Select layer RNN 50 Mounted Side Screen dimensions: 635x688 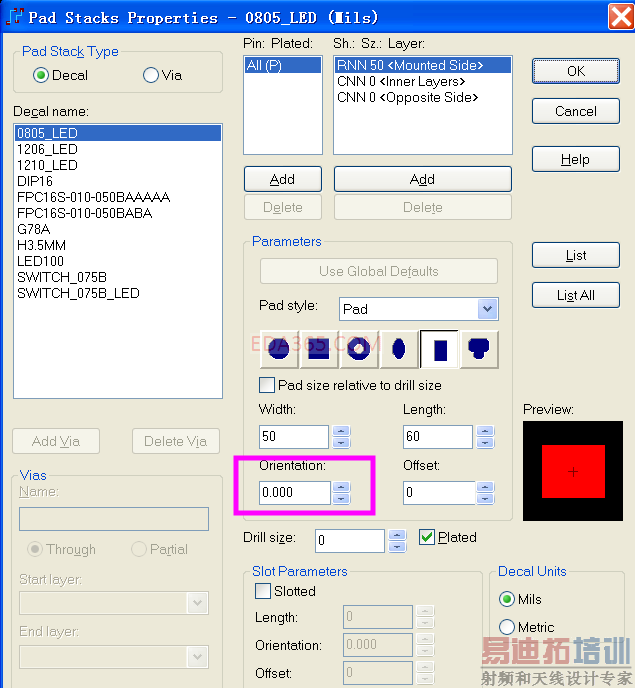423,65
